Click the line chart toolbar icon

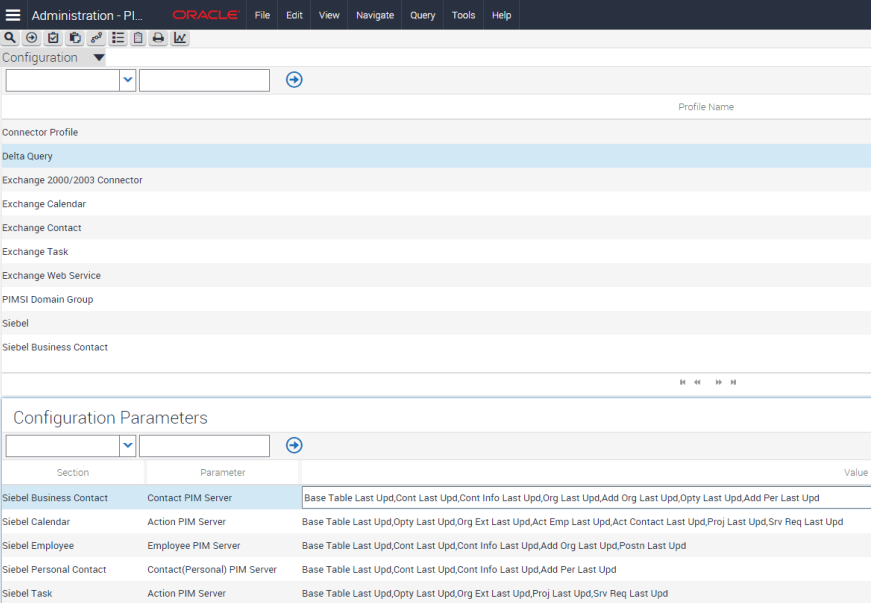tap(180, 38)
